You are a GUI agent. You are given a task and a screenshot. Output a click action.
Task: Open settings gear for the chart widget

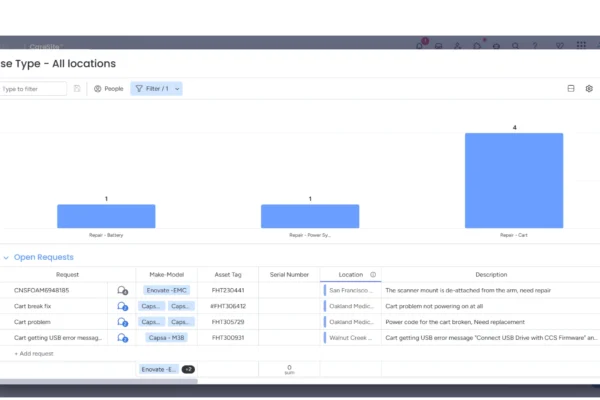(589, 89)
